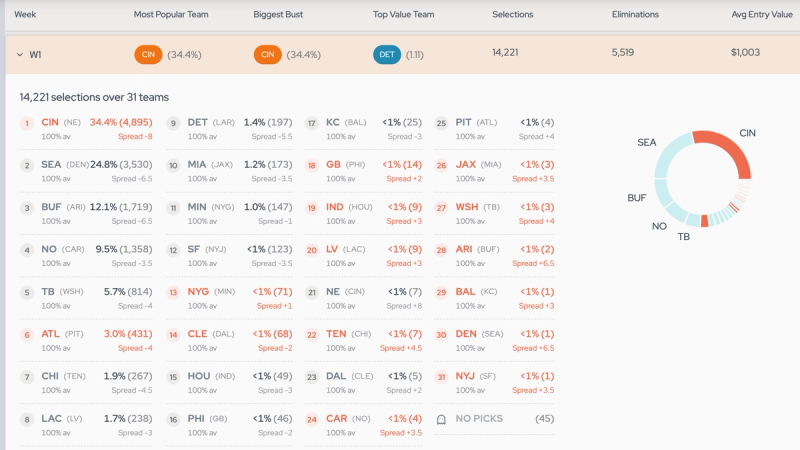Viewport: 800px width, 450px height.
Task: Sort by Most Popular Team column header
Action: click(171, 14)
